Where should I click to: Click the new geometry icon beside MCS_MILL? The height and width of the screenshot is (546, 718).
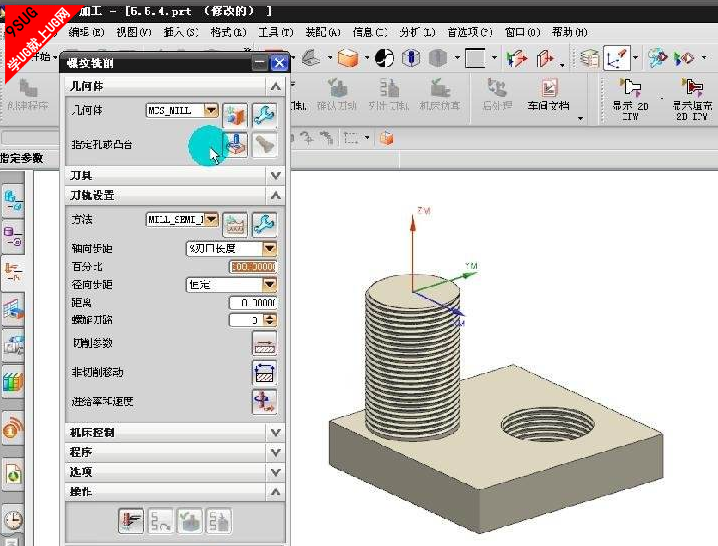click(235, 115)
